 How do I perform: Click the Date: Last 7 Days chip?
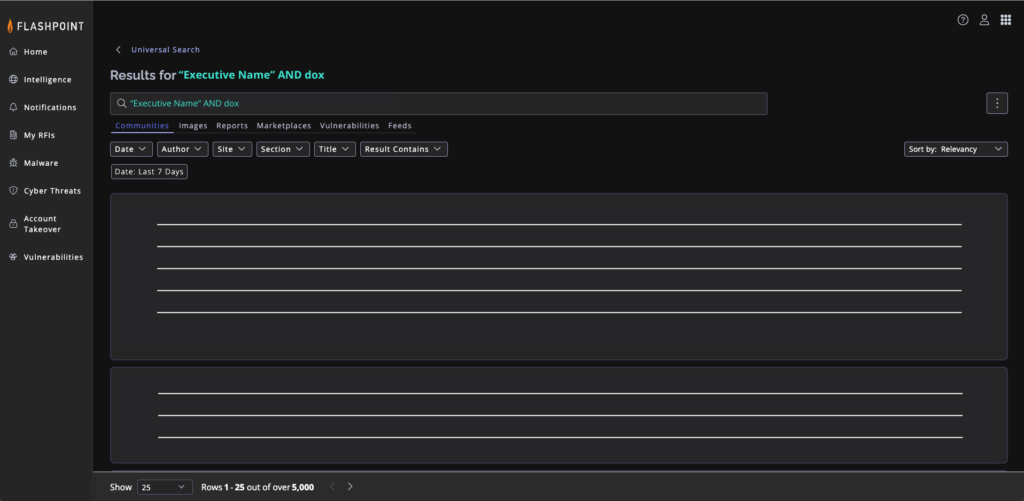click(x=150, y=172)
